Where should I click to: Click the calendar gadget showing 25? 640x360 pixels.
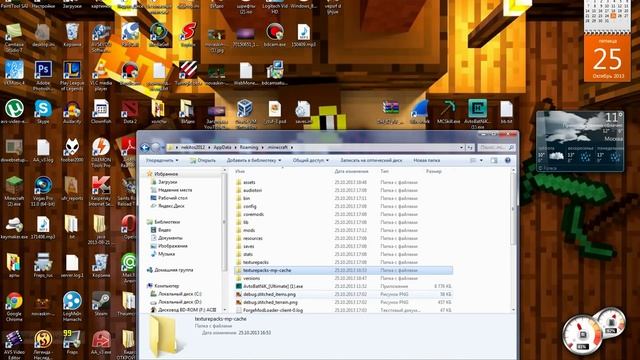pos(607,57)
